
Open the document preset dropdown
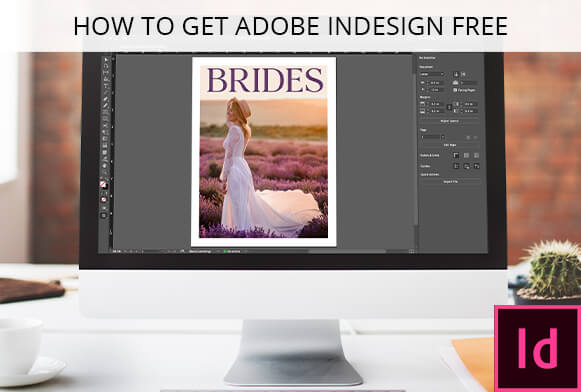point(432,74)
